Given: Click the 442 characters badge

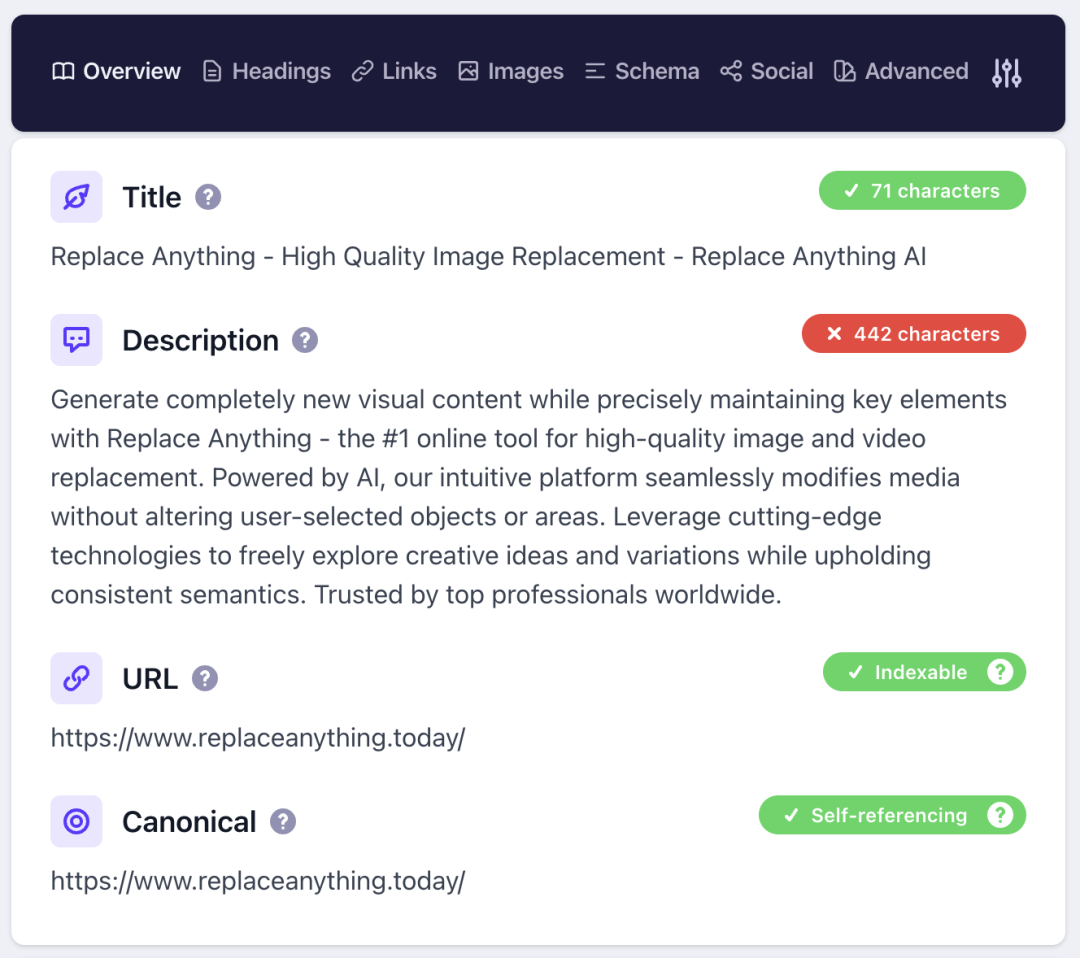Looking at the screenshot, I should pyautogui.click(x=914, y=334).
